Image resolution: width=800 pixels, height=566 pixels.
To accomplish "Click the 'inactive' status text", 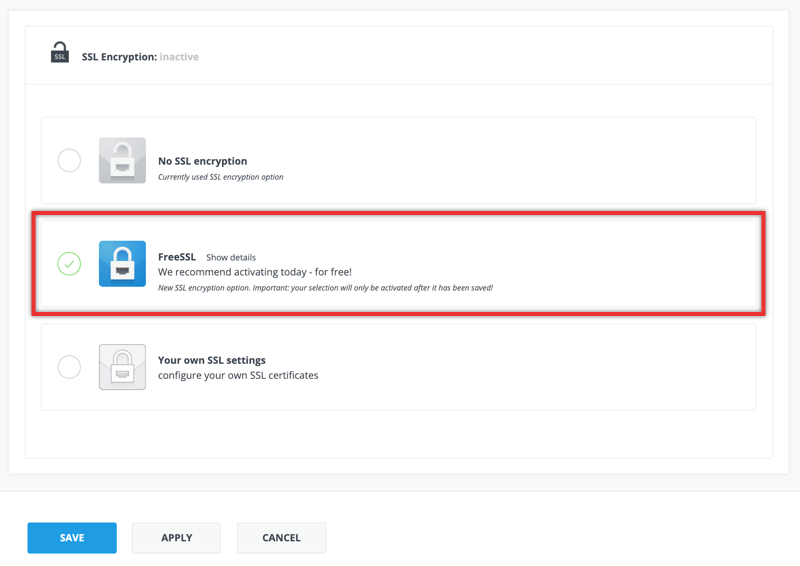I will tap(179, 57).
